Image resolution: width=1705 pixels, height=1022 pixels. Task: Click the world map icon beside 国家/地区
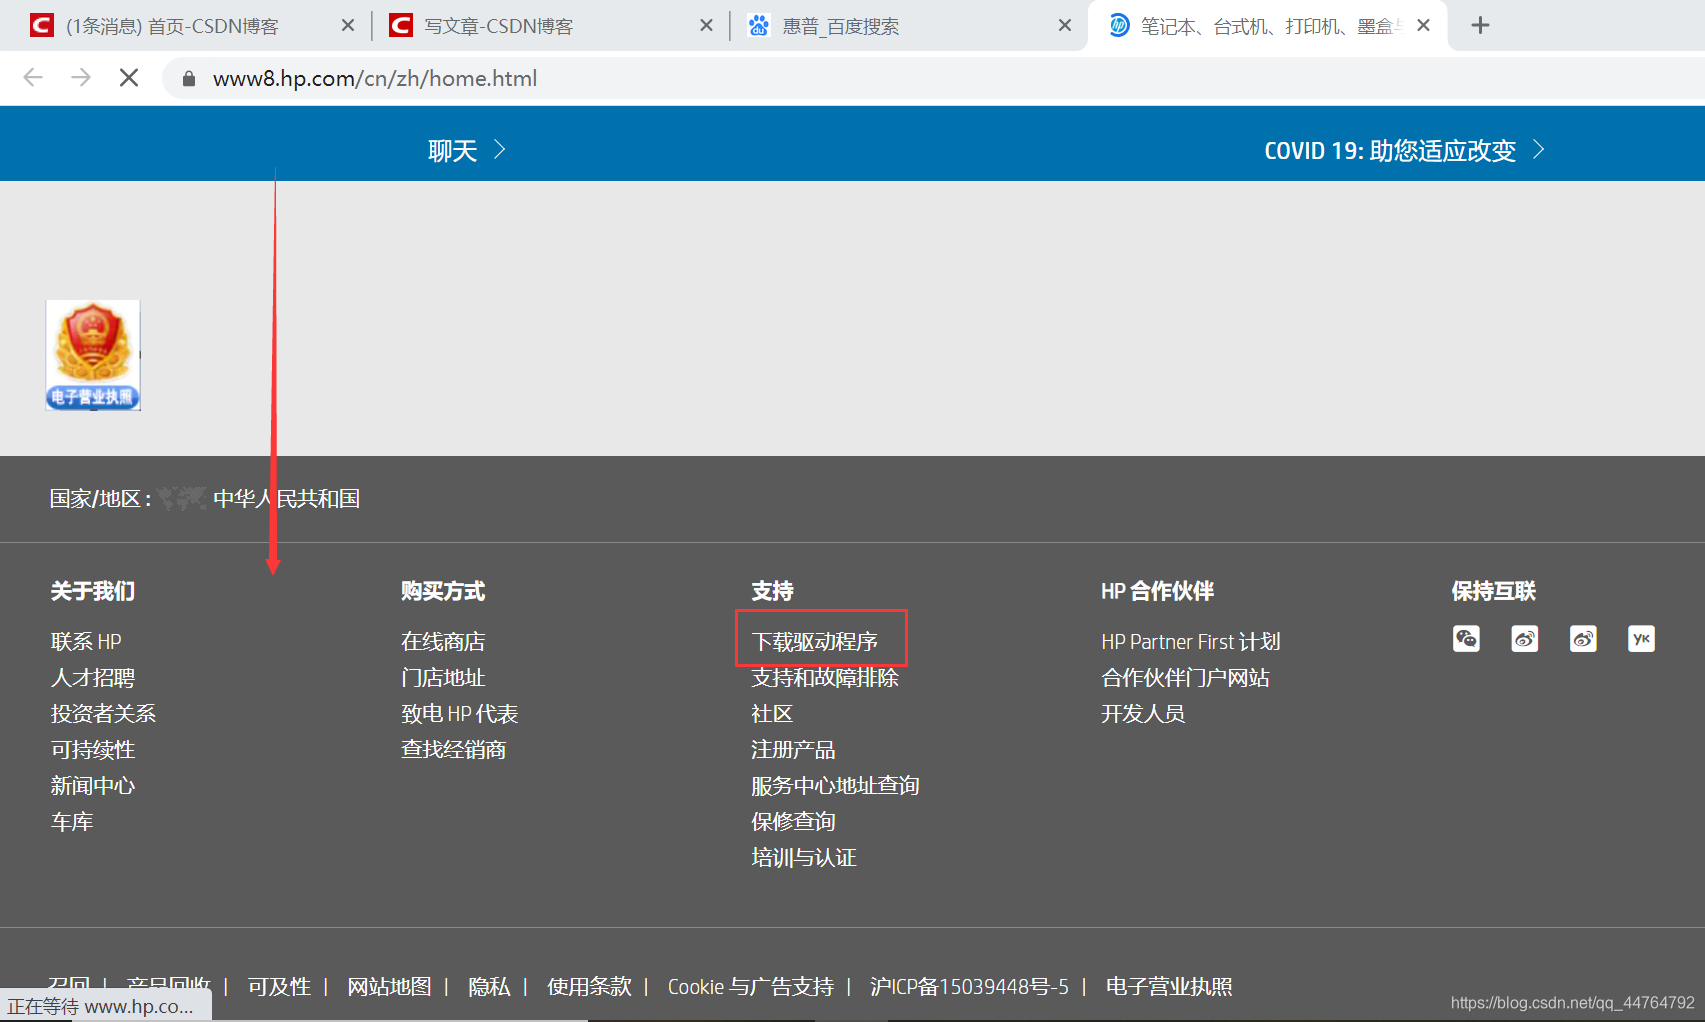[x=182, y=498]
